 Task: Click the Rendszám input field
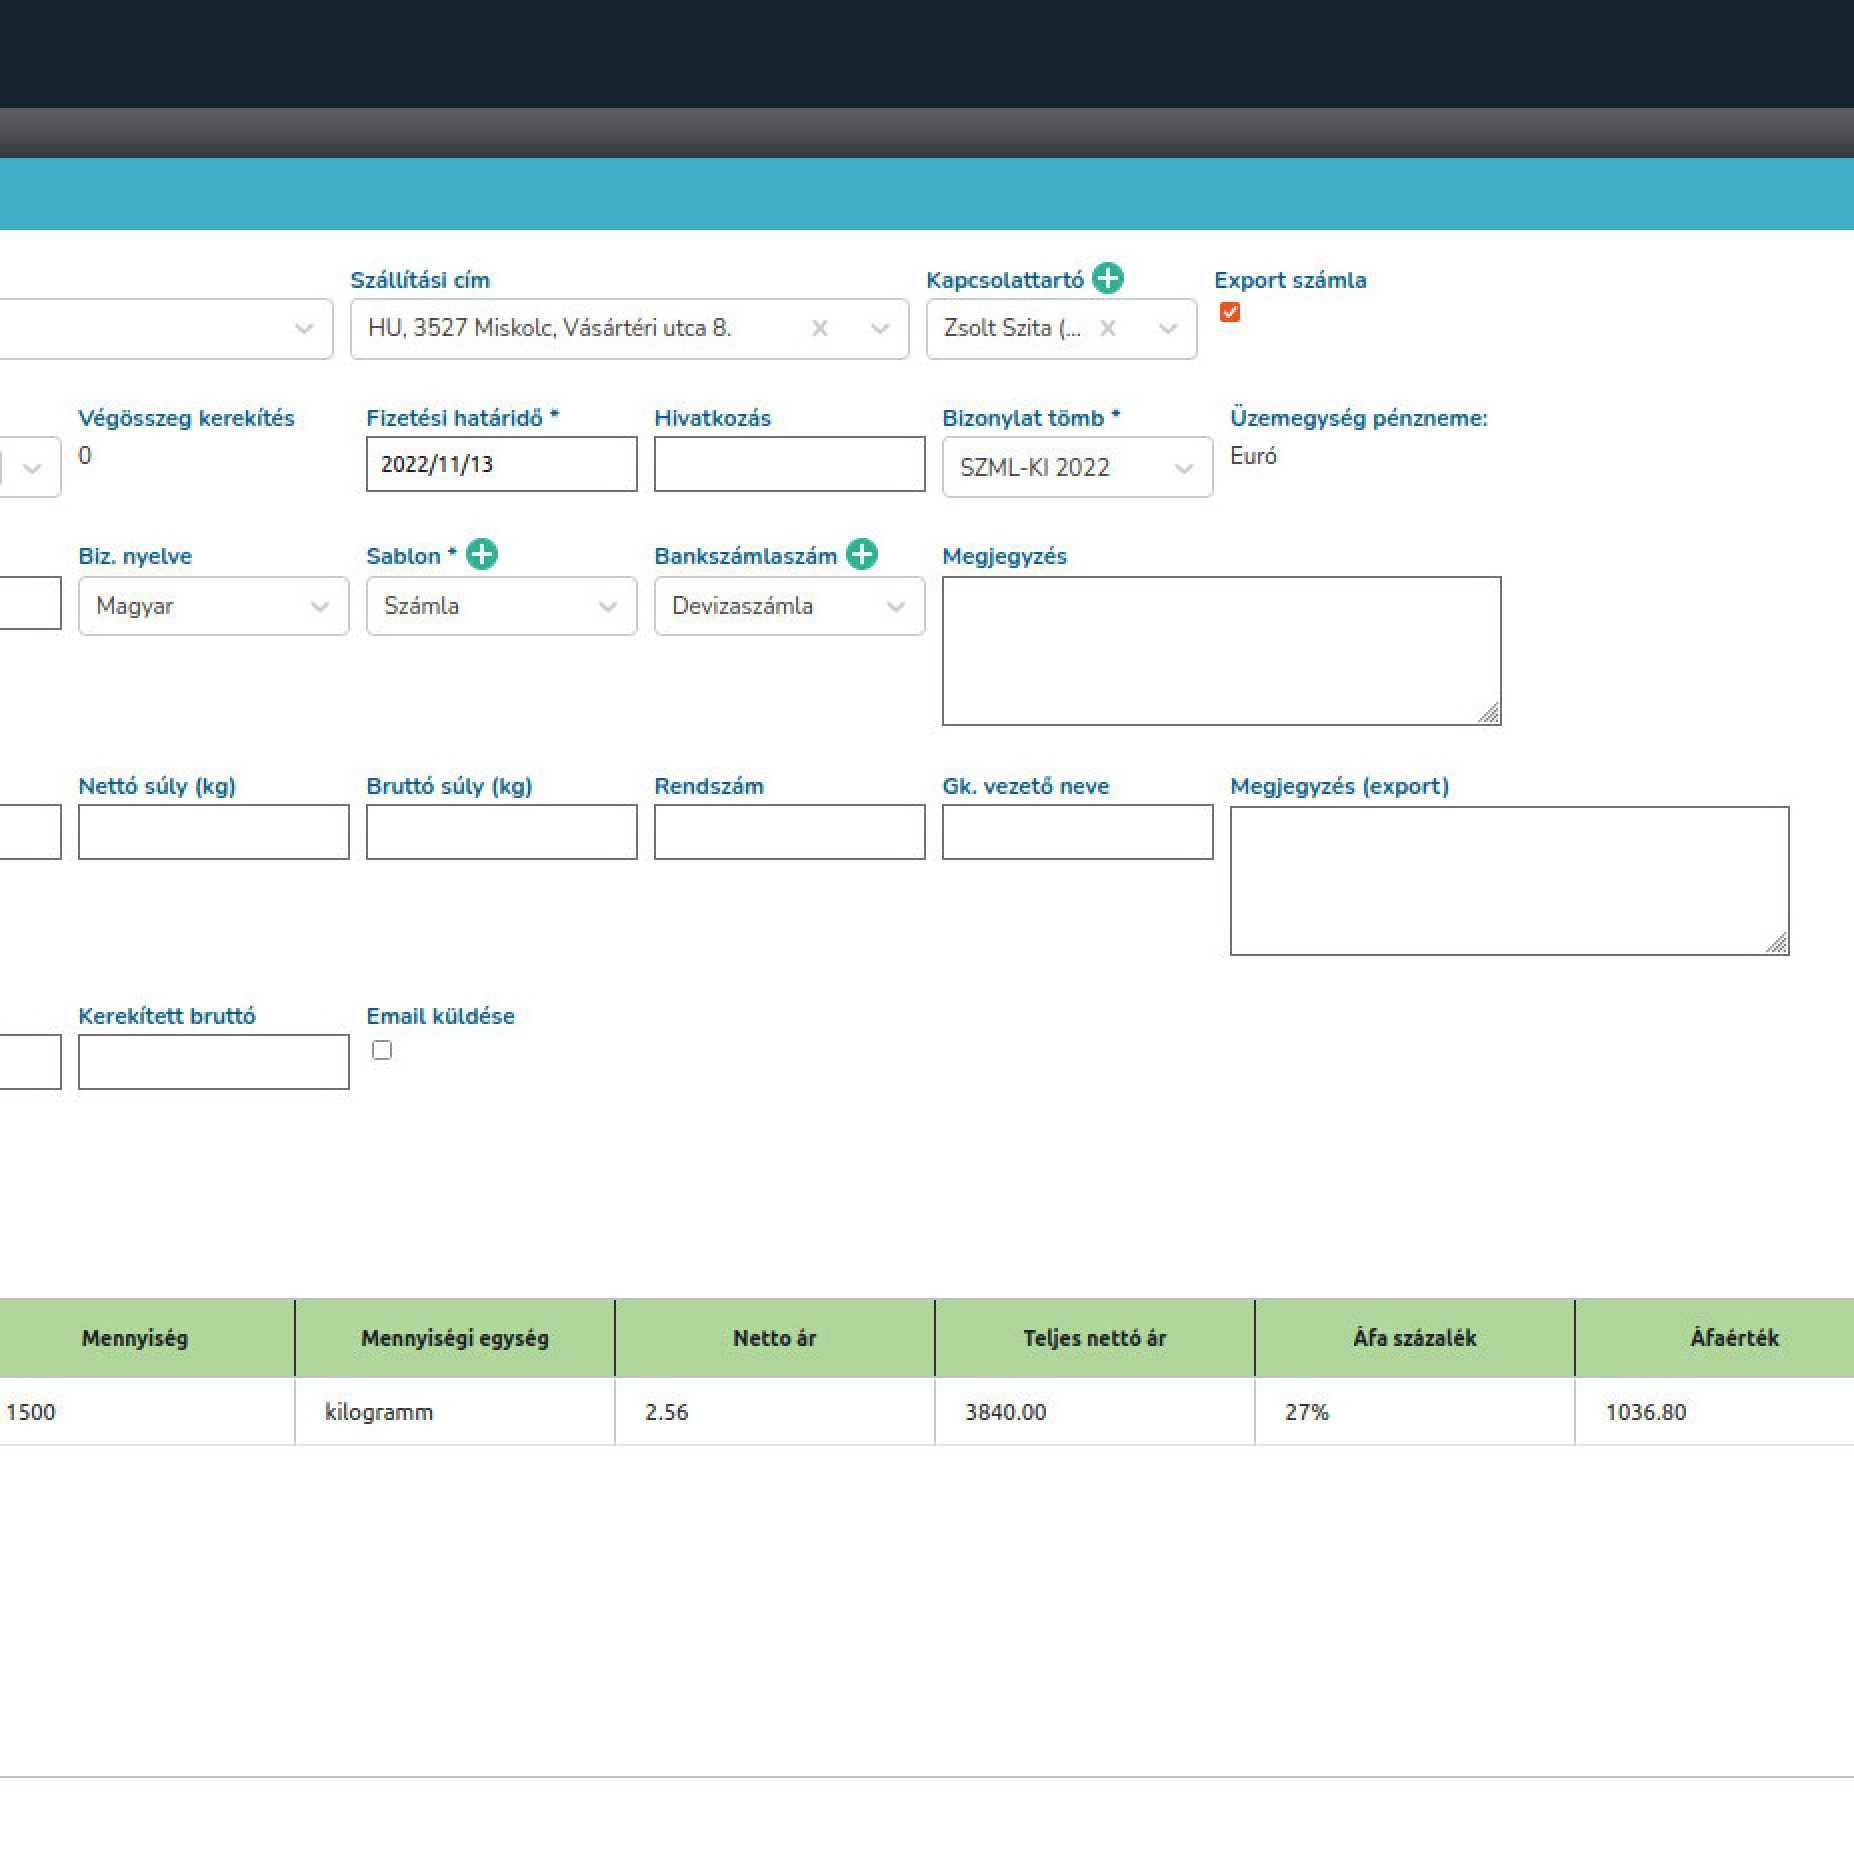(789, 832)
